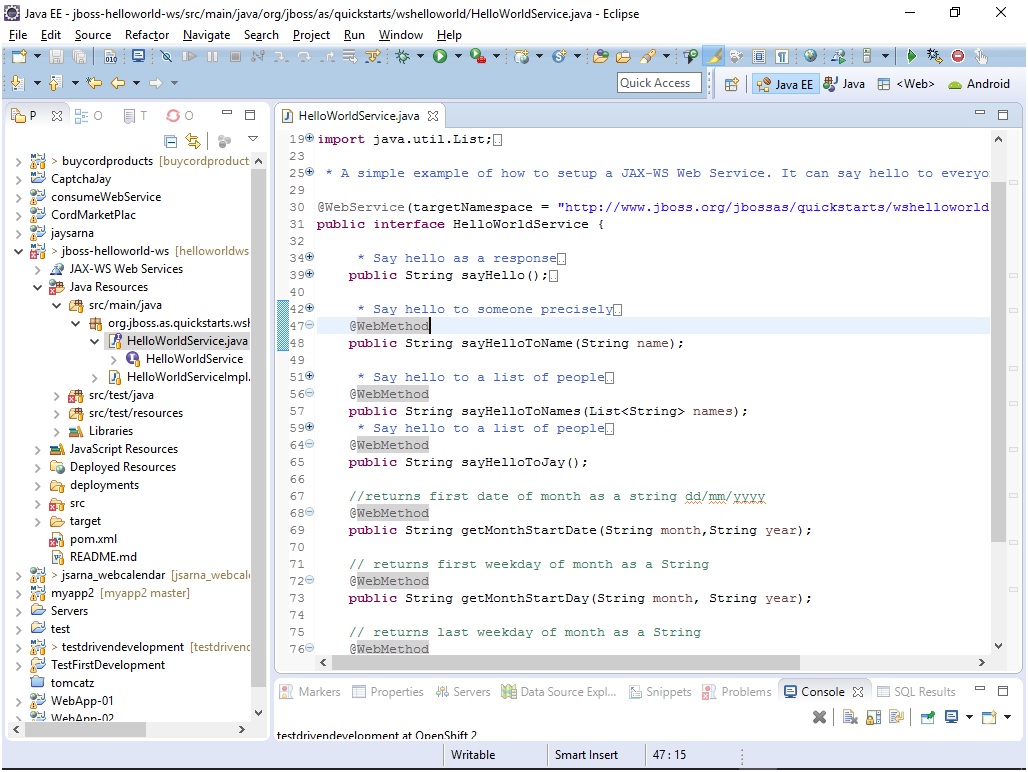
Task: Switch to the Java perspective
Action: (844, 84)
